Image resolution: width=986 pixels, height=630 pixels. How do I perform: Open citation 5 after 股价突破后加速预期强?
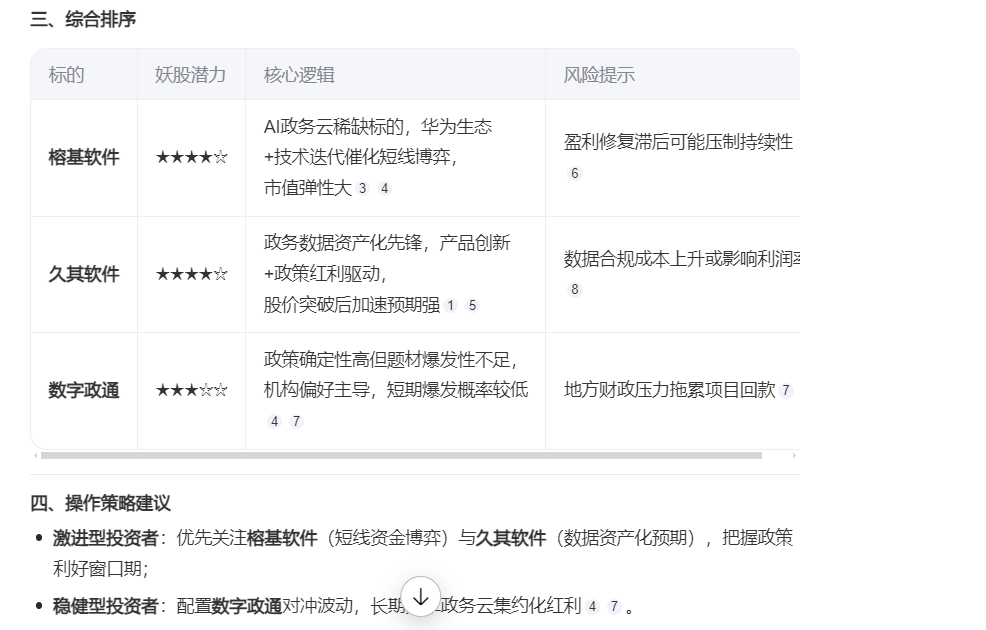point(472,306)
